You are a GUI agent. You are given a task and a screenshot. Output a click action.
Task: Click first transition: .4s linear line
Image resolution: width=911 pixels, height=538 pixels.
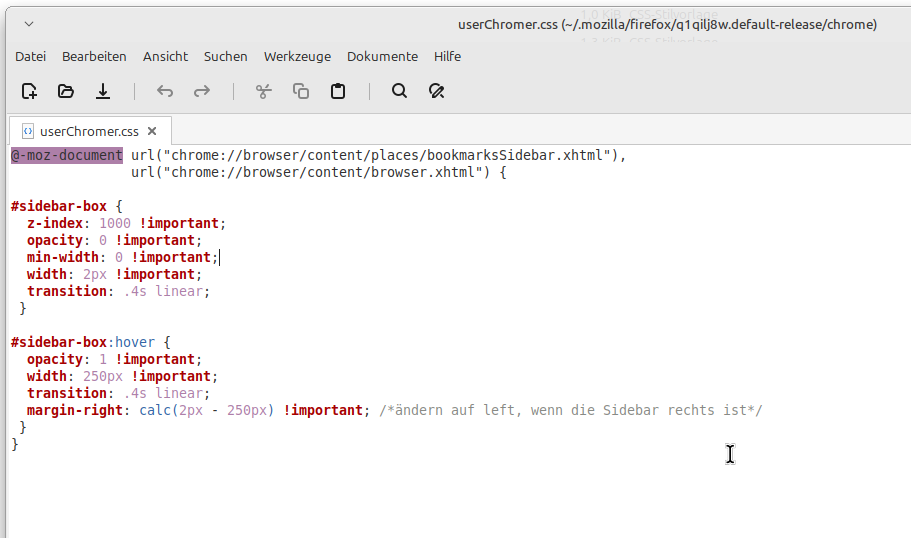(118, 291)
